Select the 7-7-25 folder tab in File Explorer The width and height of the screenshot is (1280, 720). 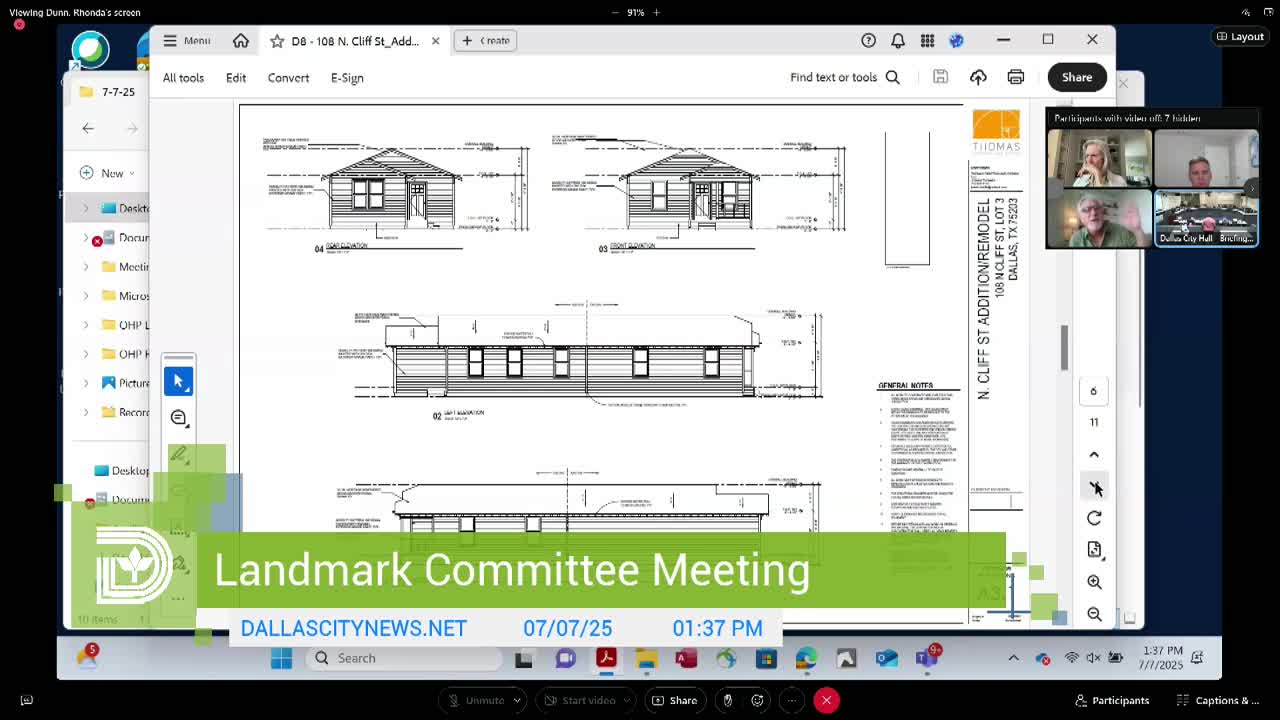click(x=108, y=92)
